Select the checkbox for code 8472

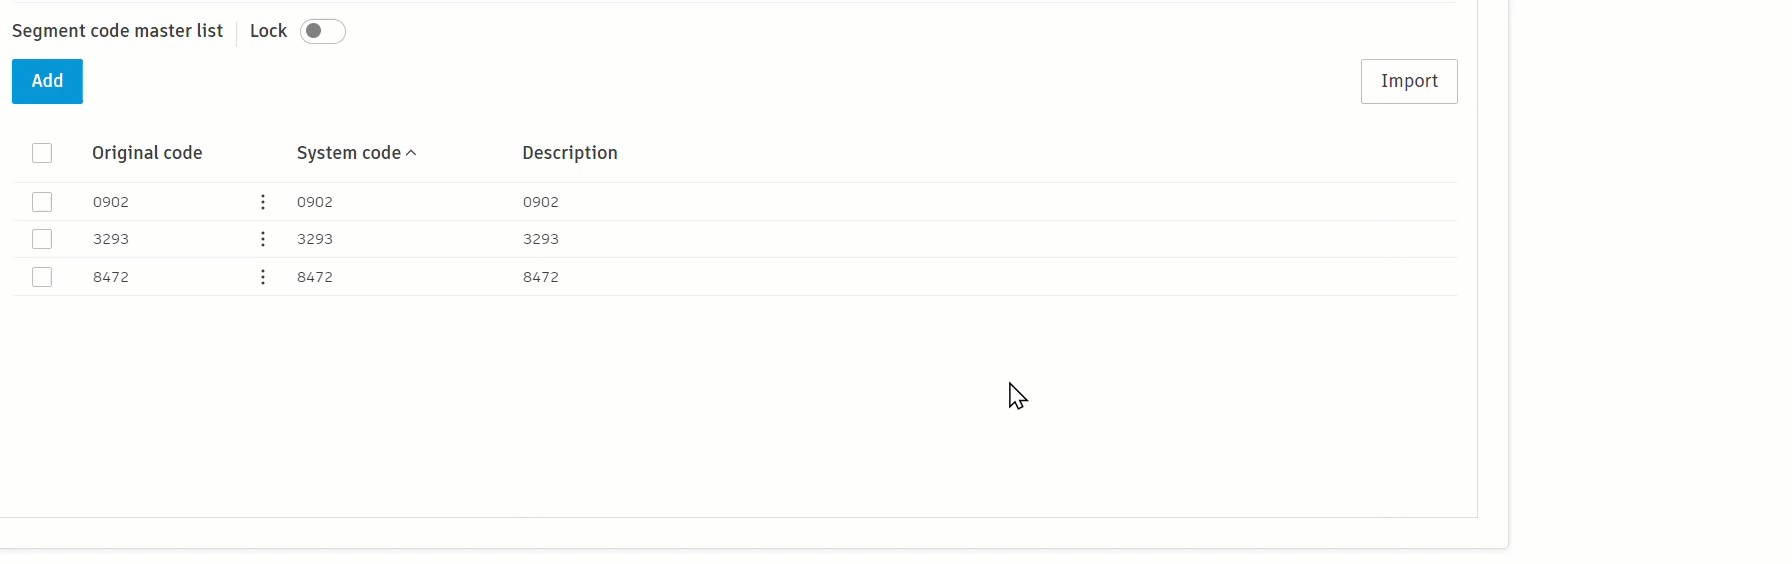click(x=42, y=277)
